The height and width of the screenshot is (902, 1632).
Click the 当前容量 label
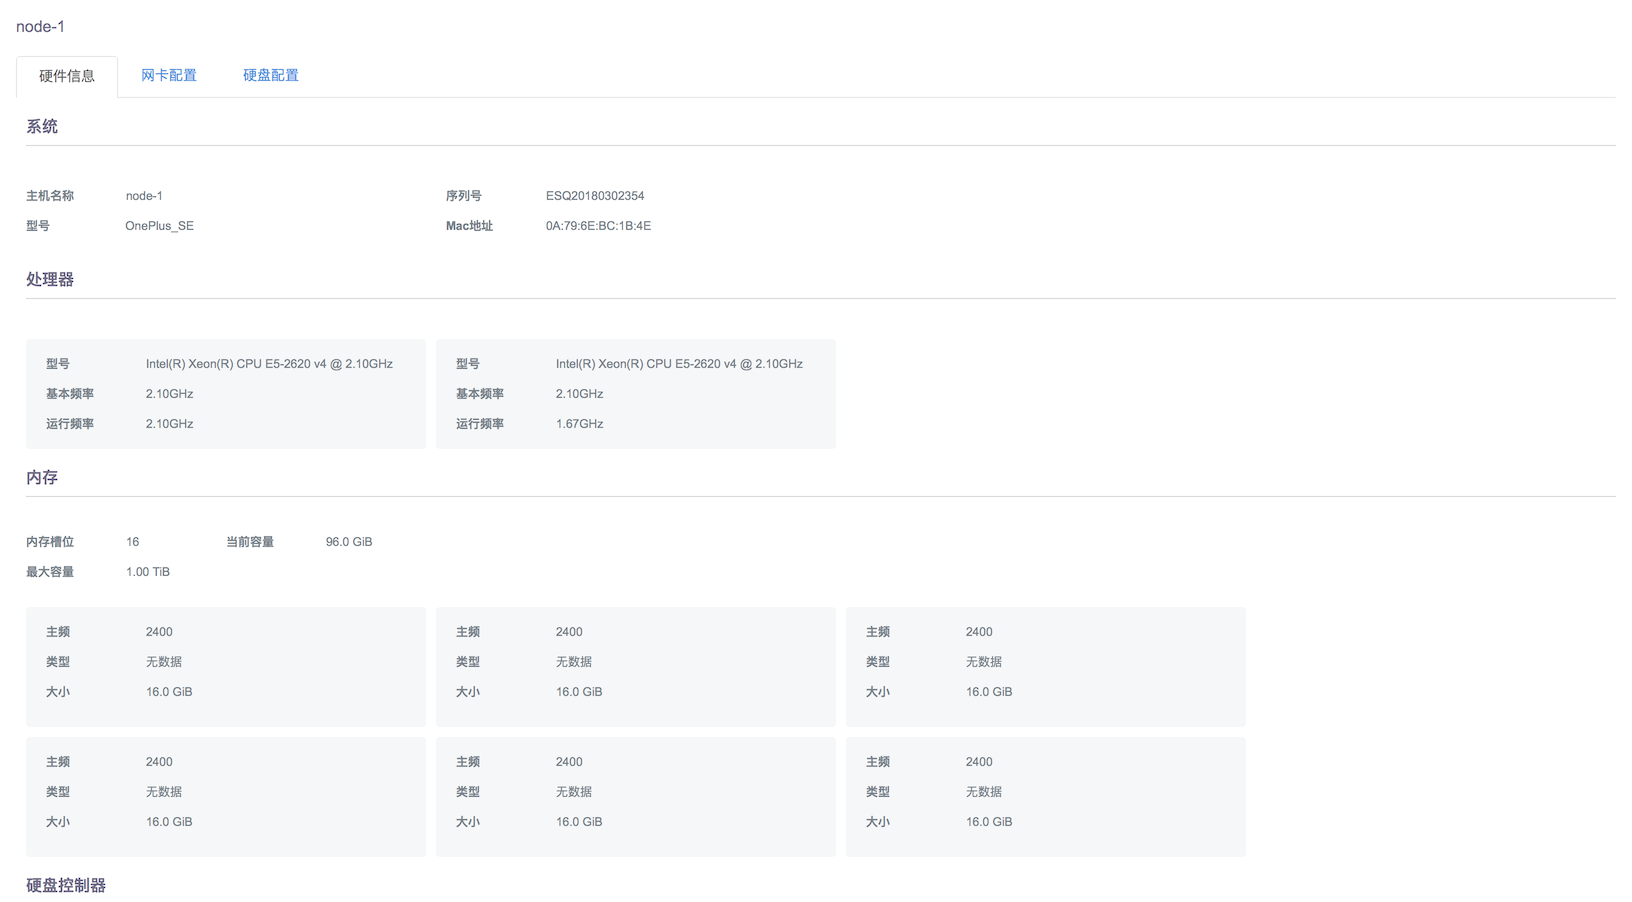pyautogui.click(x=250, y=542)
